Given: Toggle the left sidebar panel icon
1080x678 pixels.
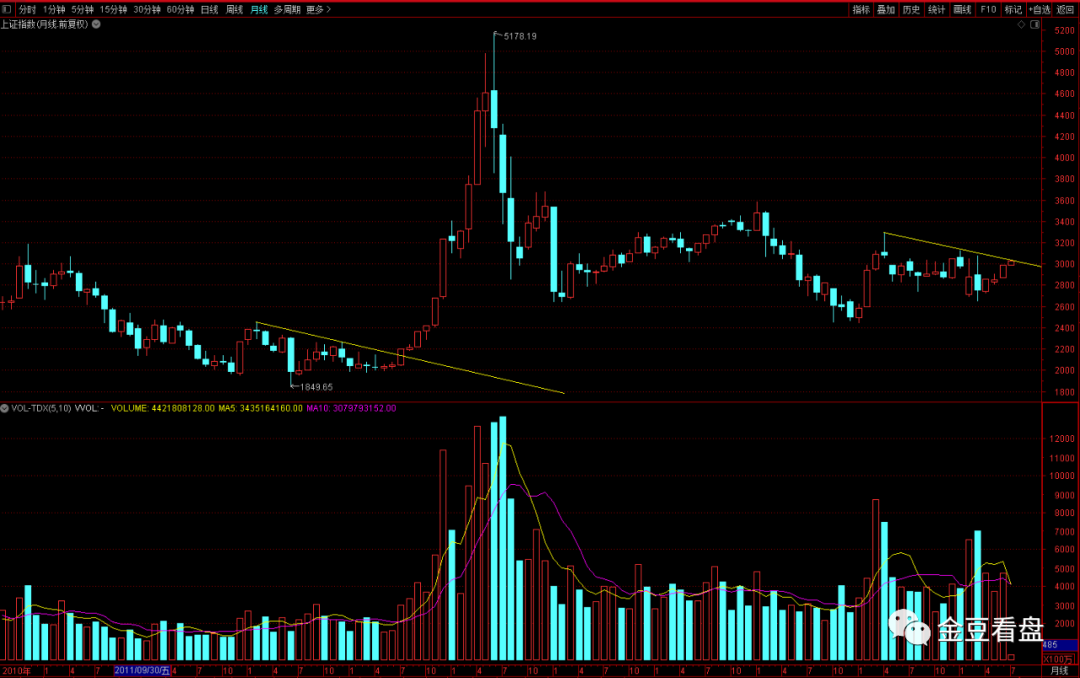Looking at the screenshot, I should click(x=7, y=10).
